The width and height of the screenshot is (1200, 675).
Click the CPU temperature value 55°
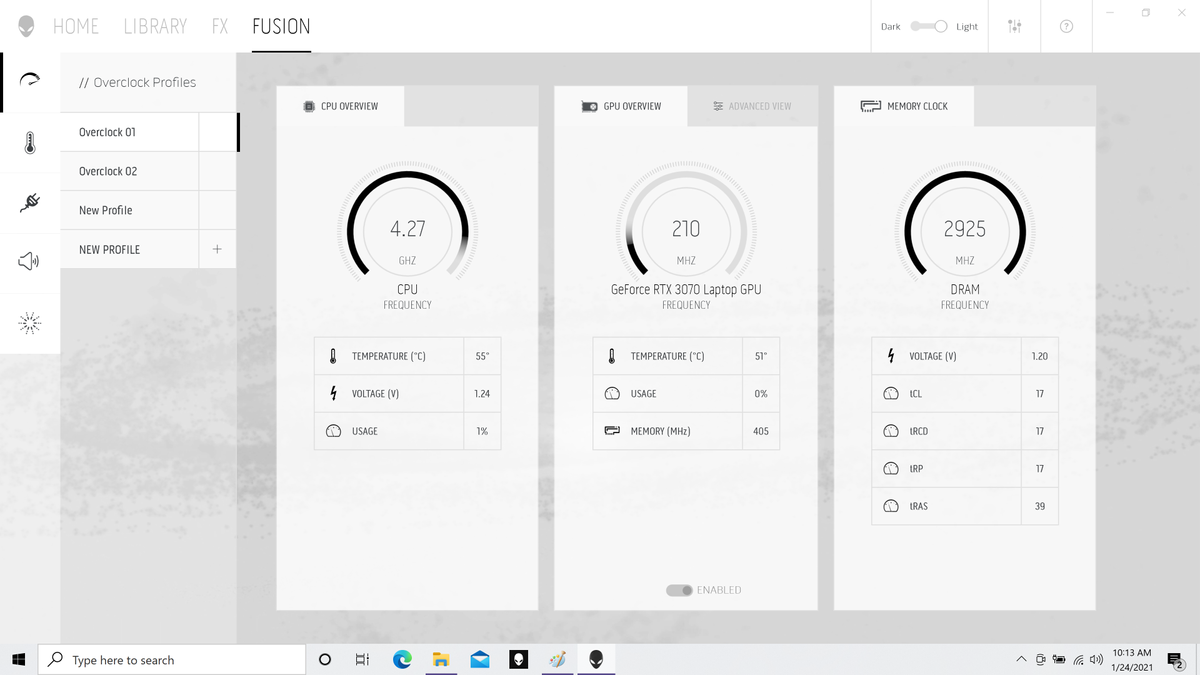tap(482, 356)
